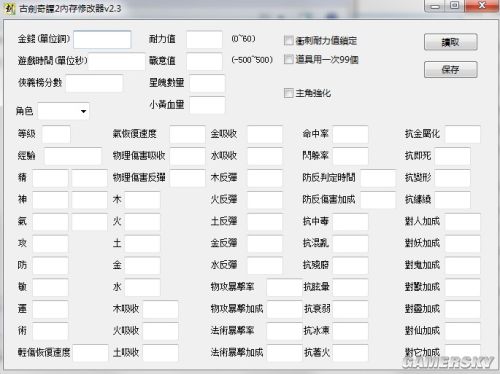The width and height of the screenshot is (500, 374).
Task: Click the 抗變形 input field
Action: [453, 178]
